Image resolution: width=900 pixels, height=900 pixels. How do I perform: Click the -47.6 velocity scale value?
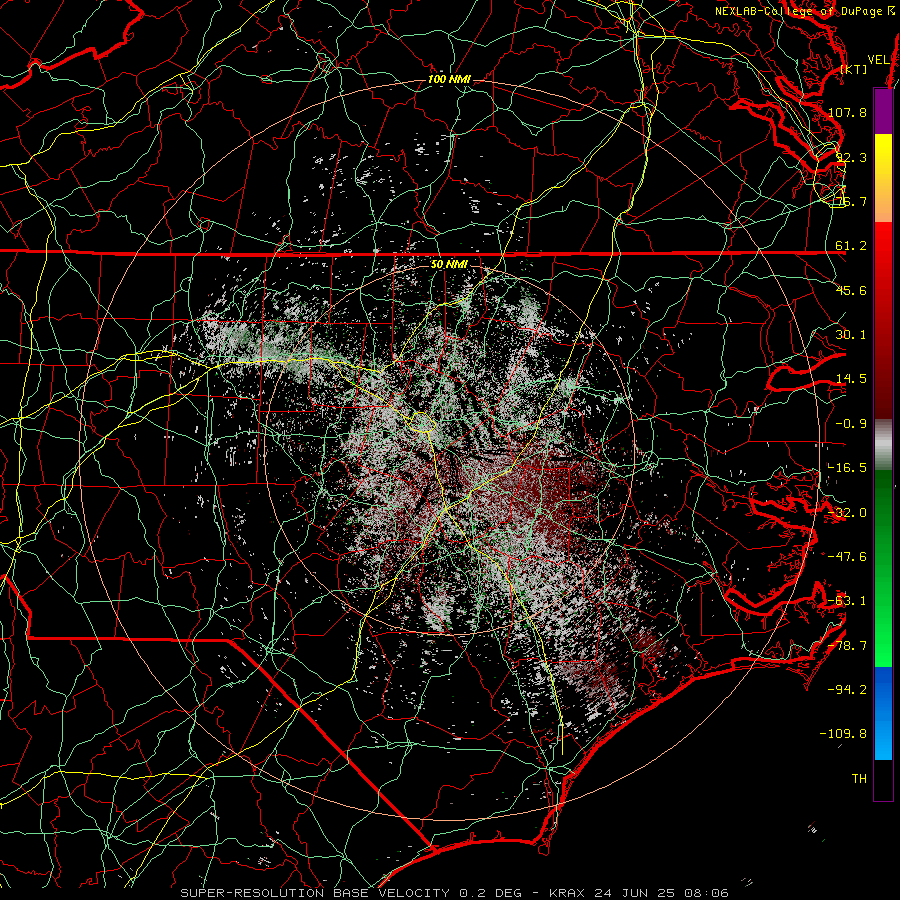click(848, 557)
